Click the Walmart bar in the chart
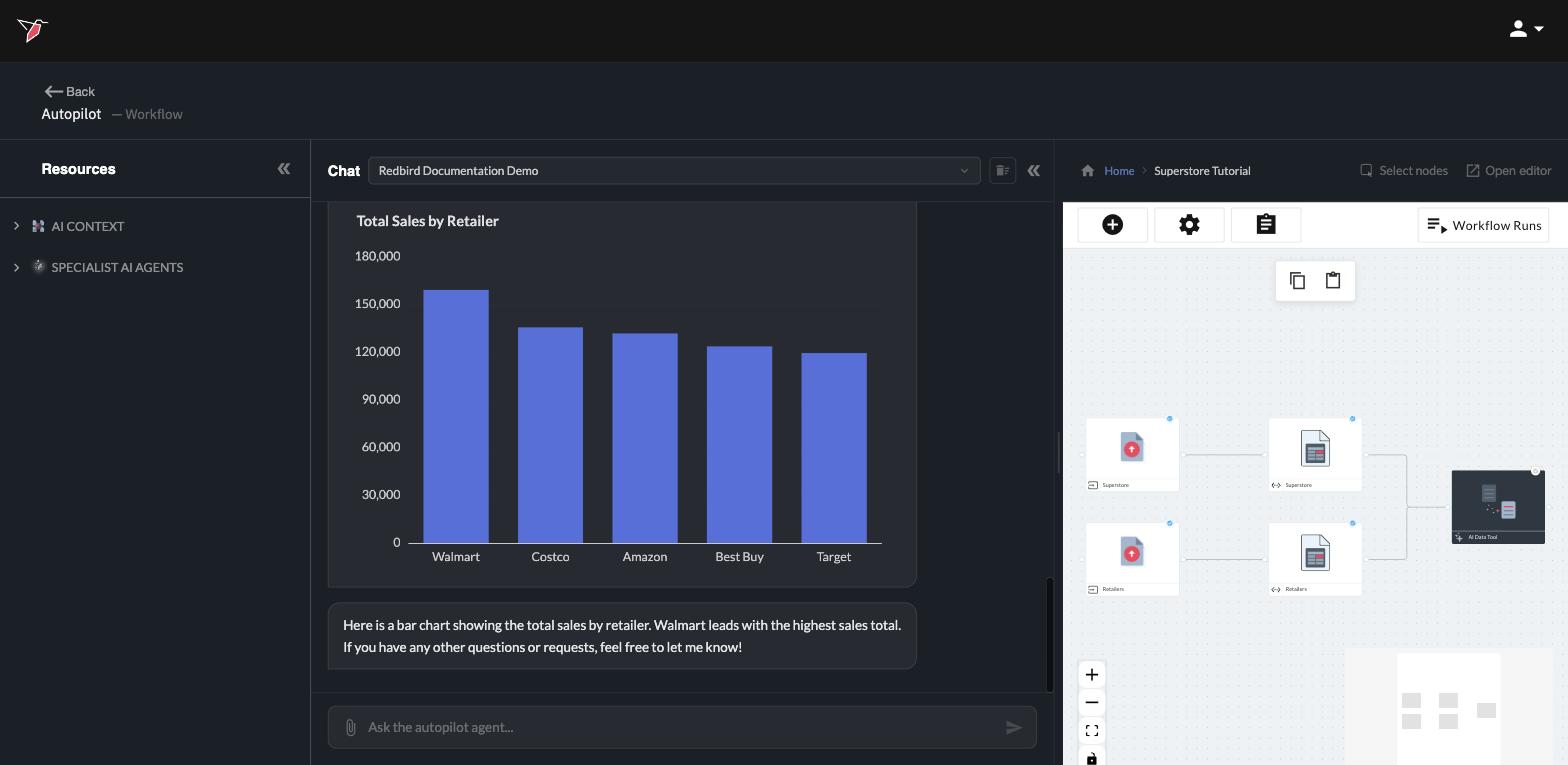1568x765 pixels. coord(456,417)
